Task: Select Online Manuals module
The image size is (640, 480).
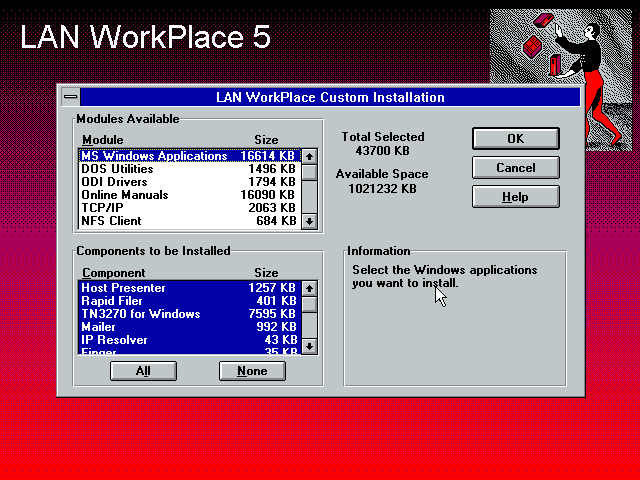Action: click(189, 195)
